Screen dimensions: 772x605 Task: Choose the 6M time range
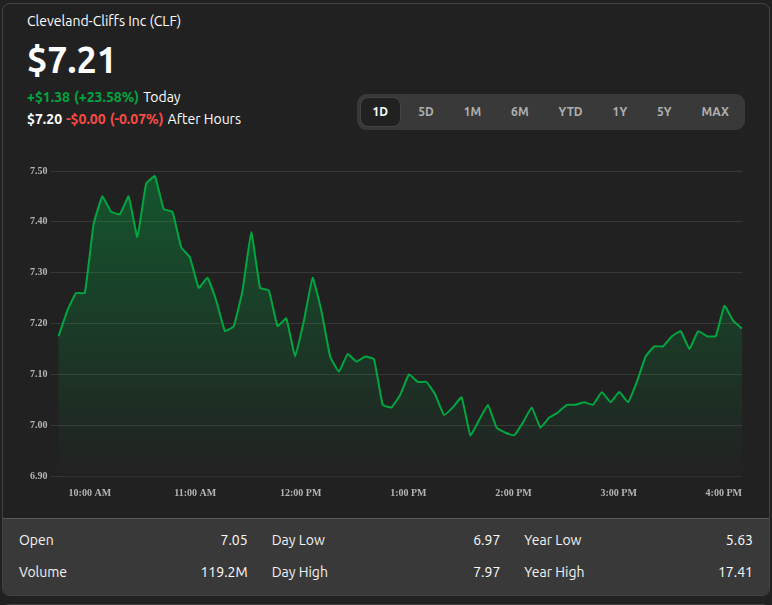pos(519,112)
